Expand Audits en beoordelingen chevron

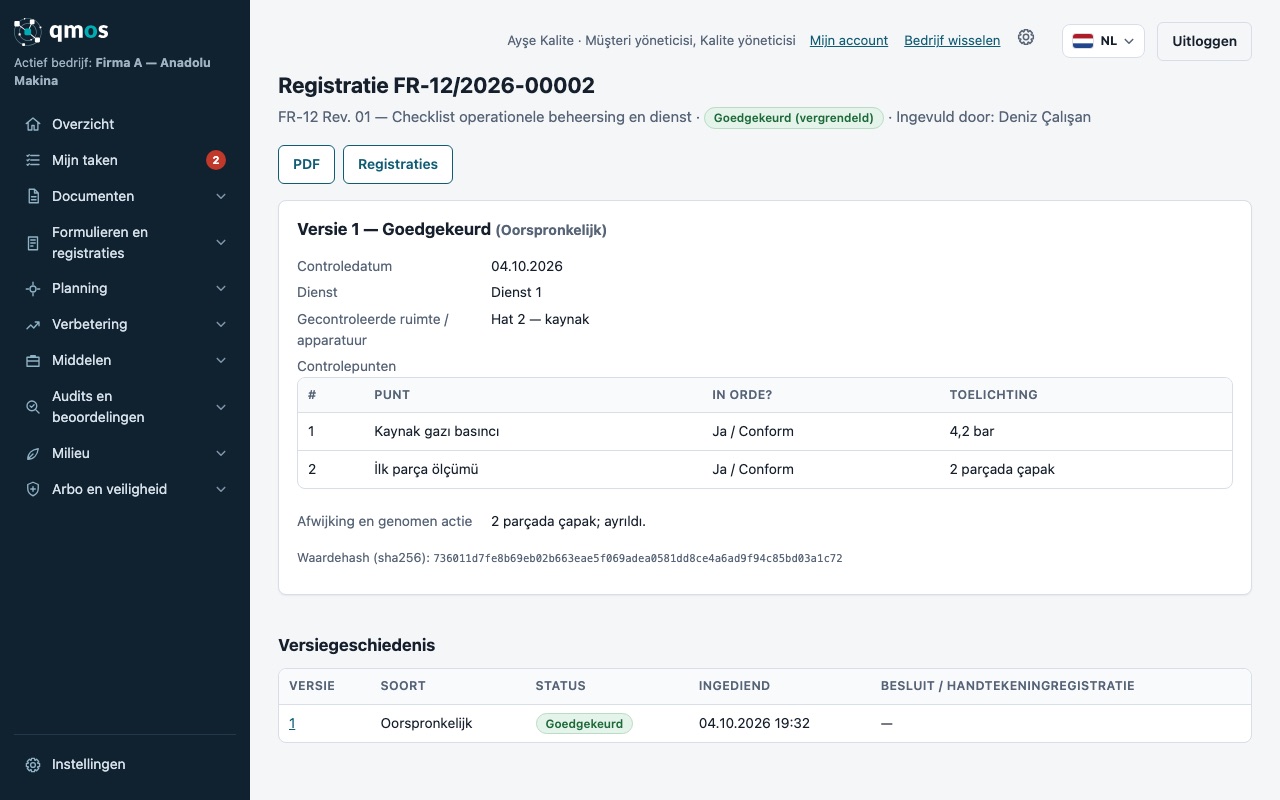tap(221, 406)
